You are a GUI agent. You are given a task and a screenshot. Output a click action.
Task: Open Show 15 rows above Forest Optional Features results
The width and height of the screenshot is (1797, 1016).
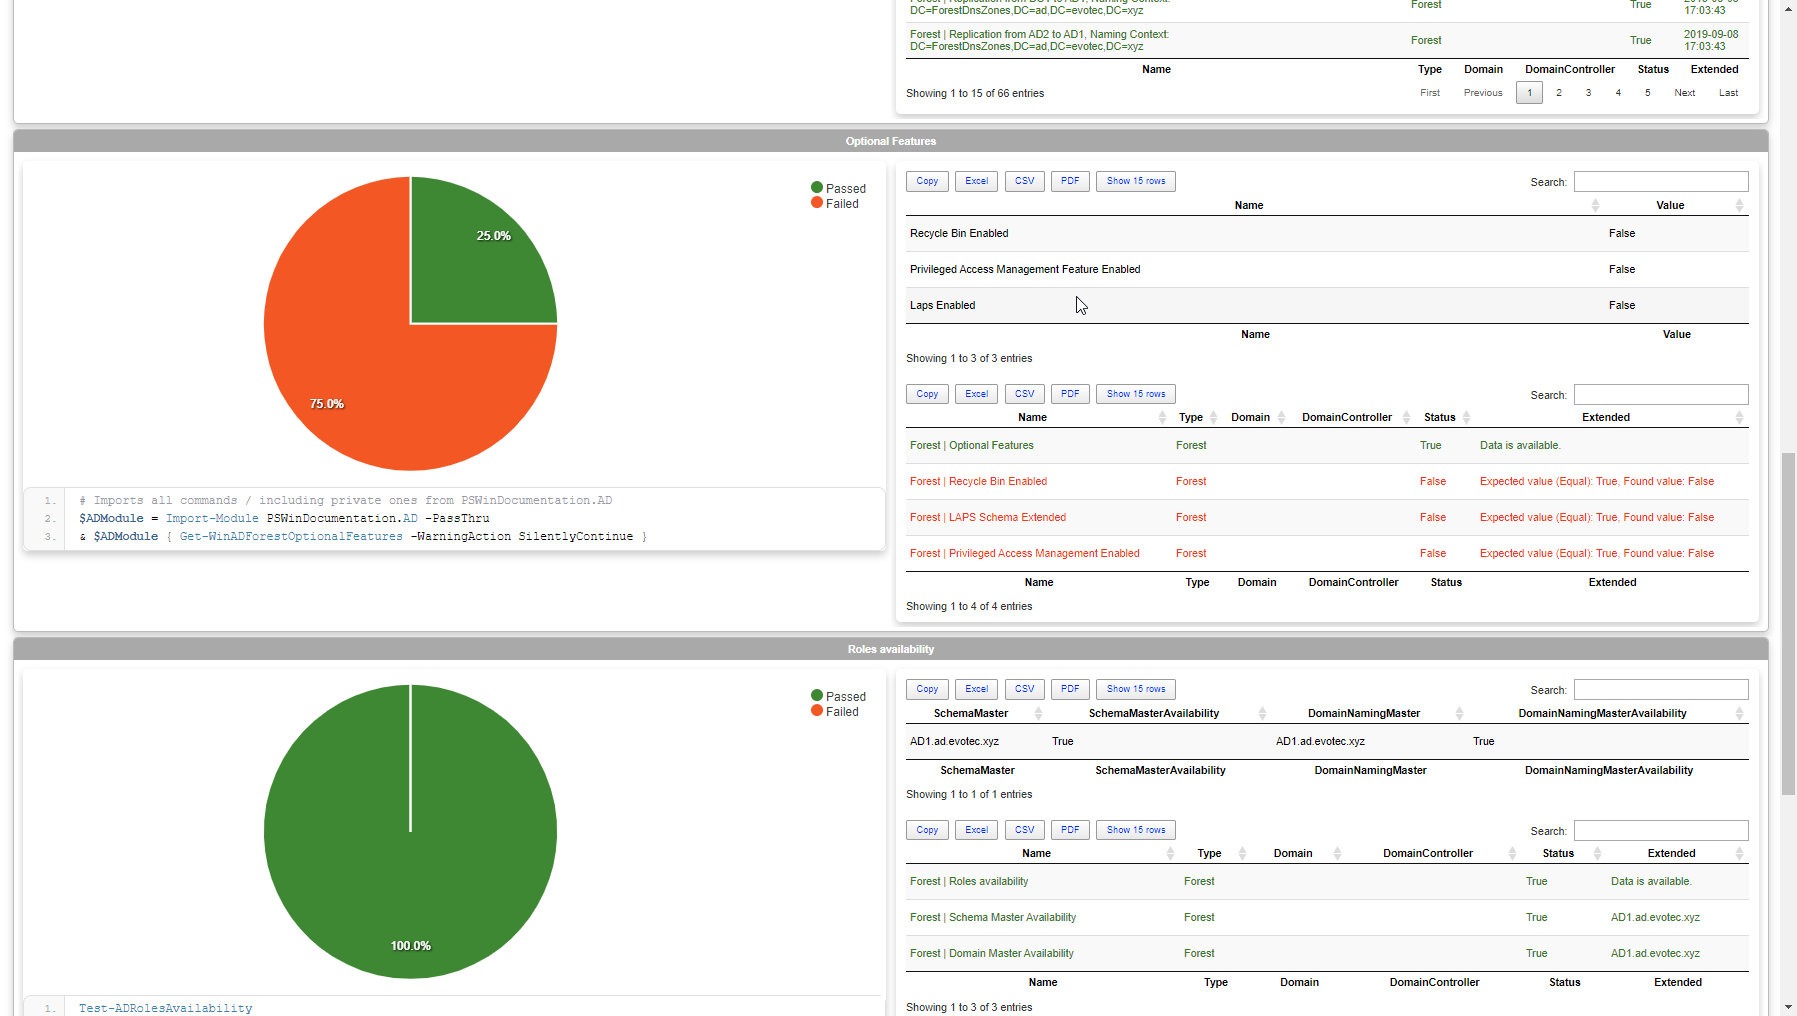(1135, 394)
